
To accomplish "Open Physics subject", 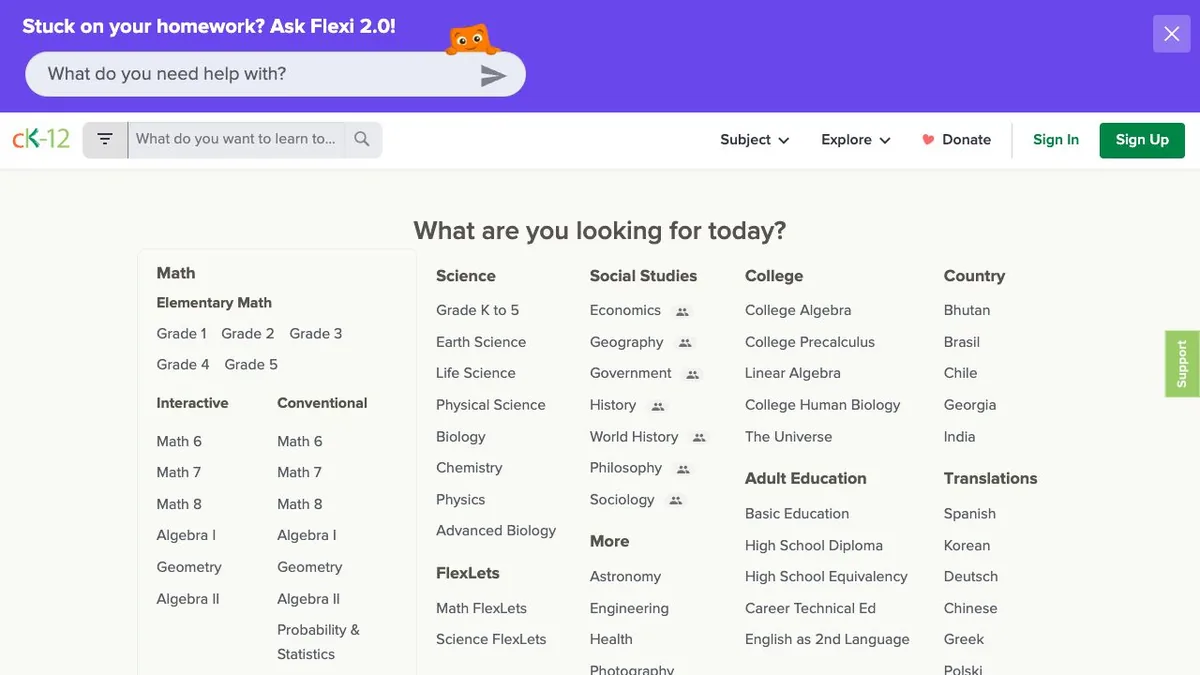I will 460,500.
